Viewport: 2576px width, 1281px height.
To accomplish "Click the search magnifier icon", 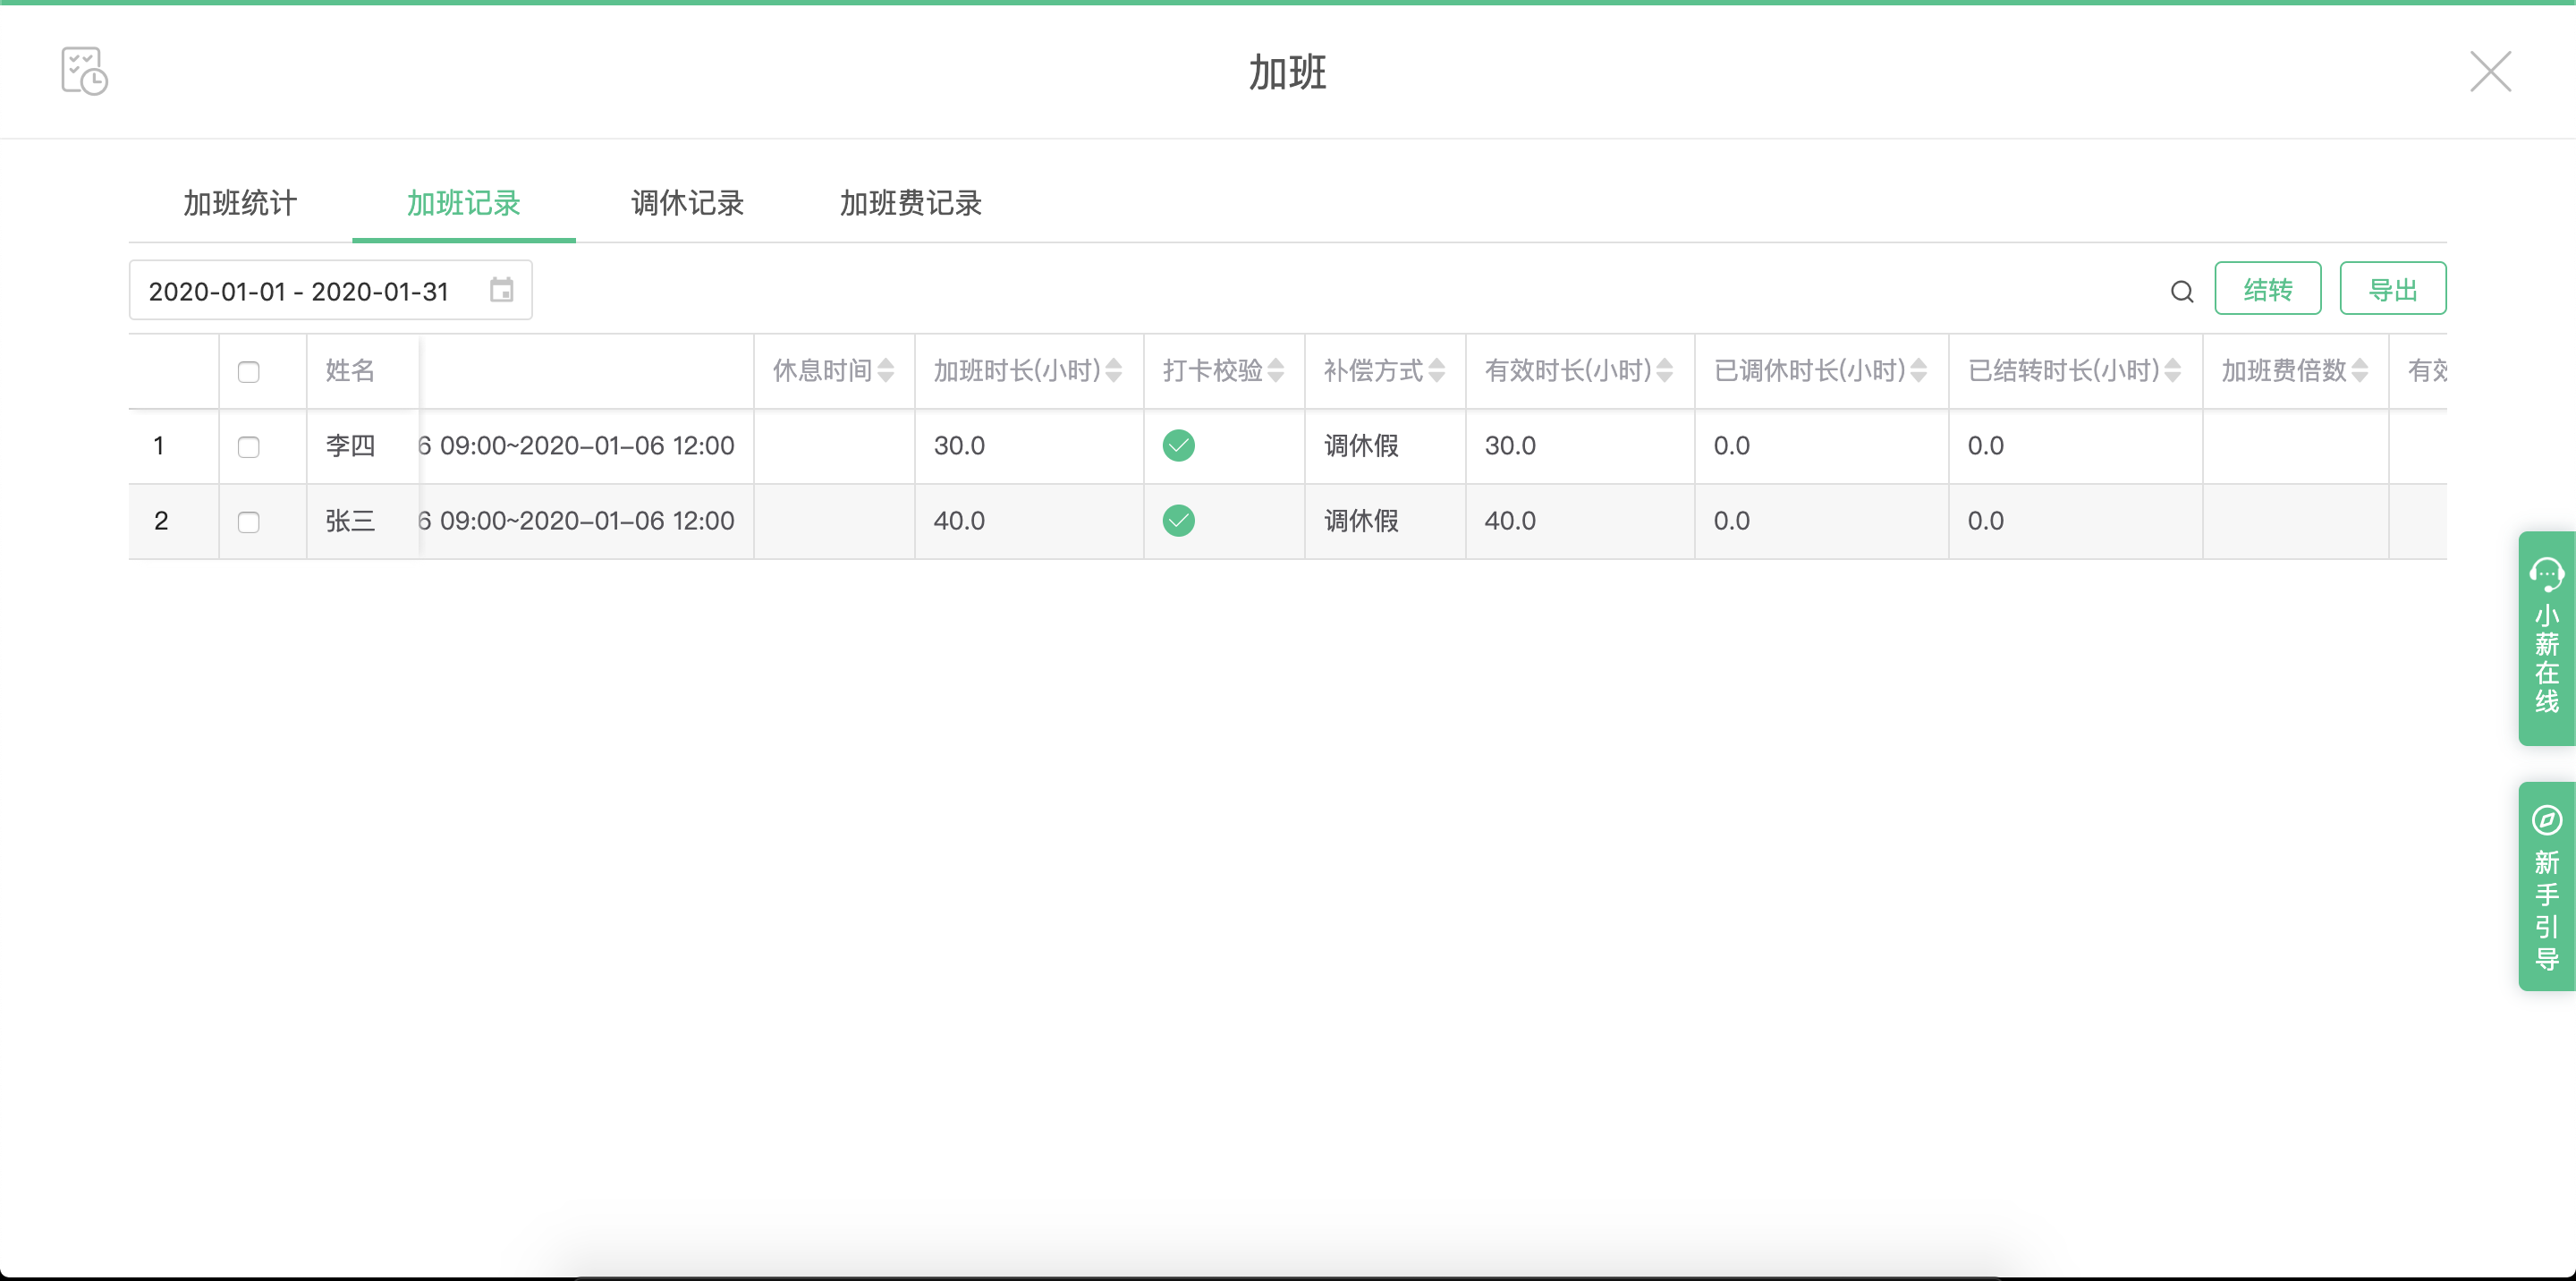I will pos(2182,291).
